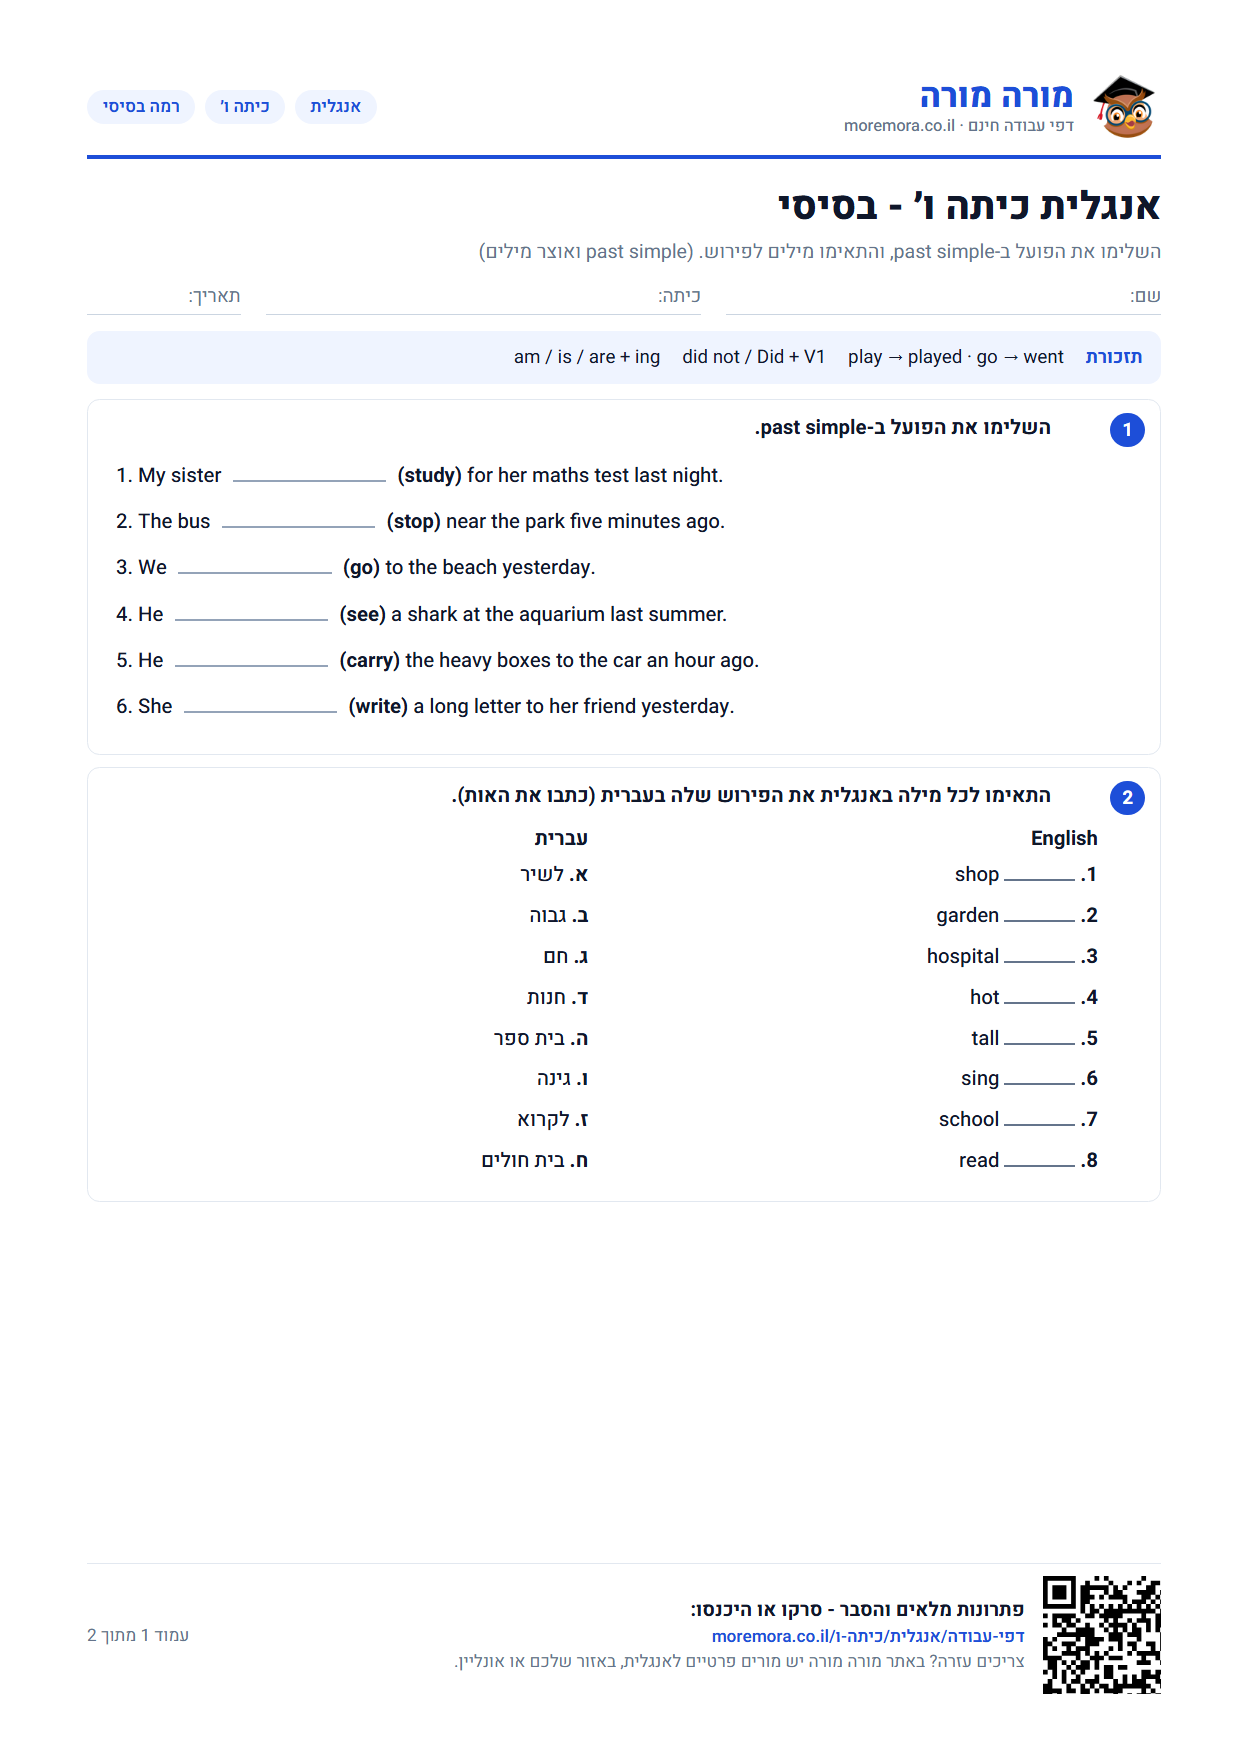Click the blank before (carry)

(x=251, y=661)
